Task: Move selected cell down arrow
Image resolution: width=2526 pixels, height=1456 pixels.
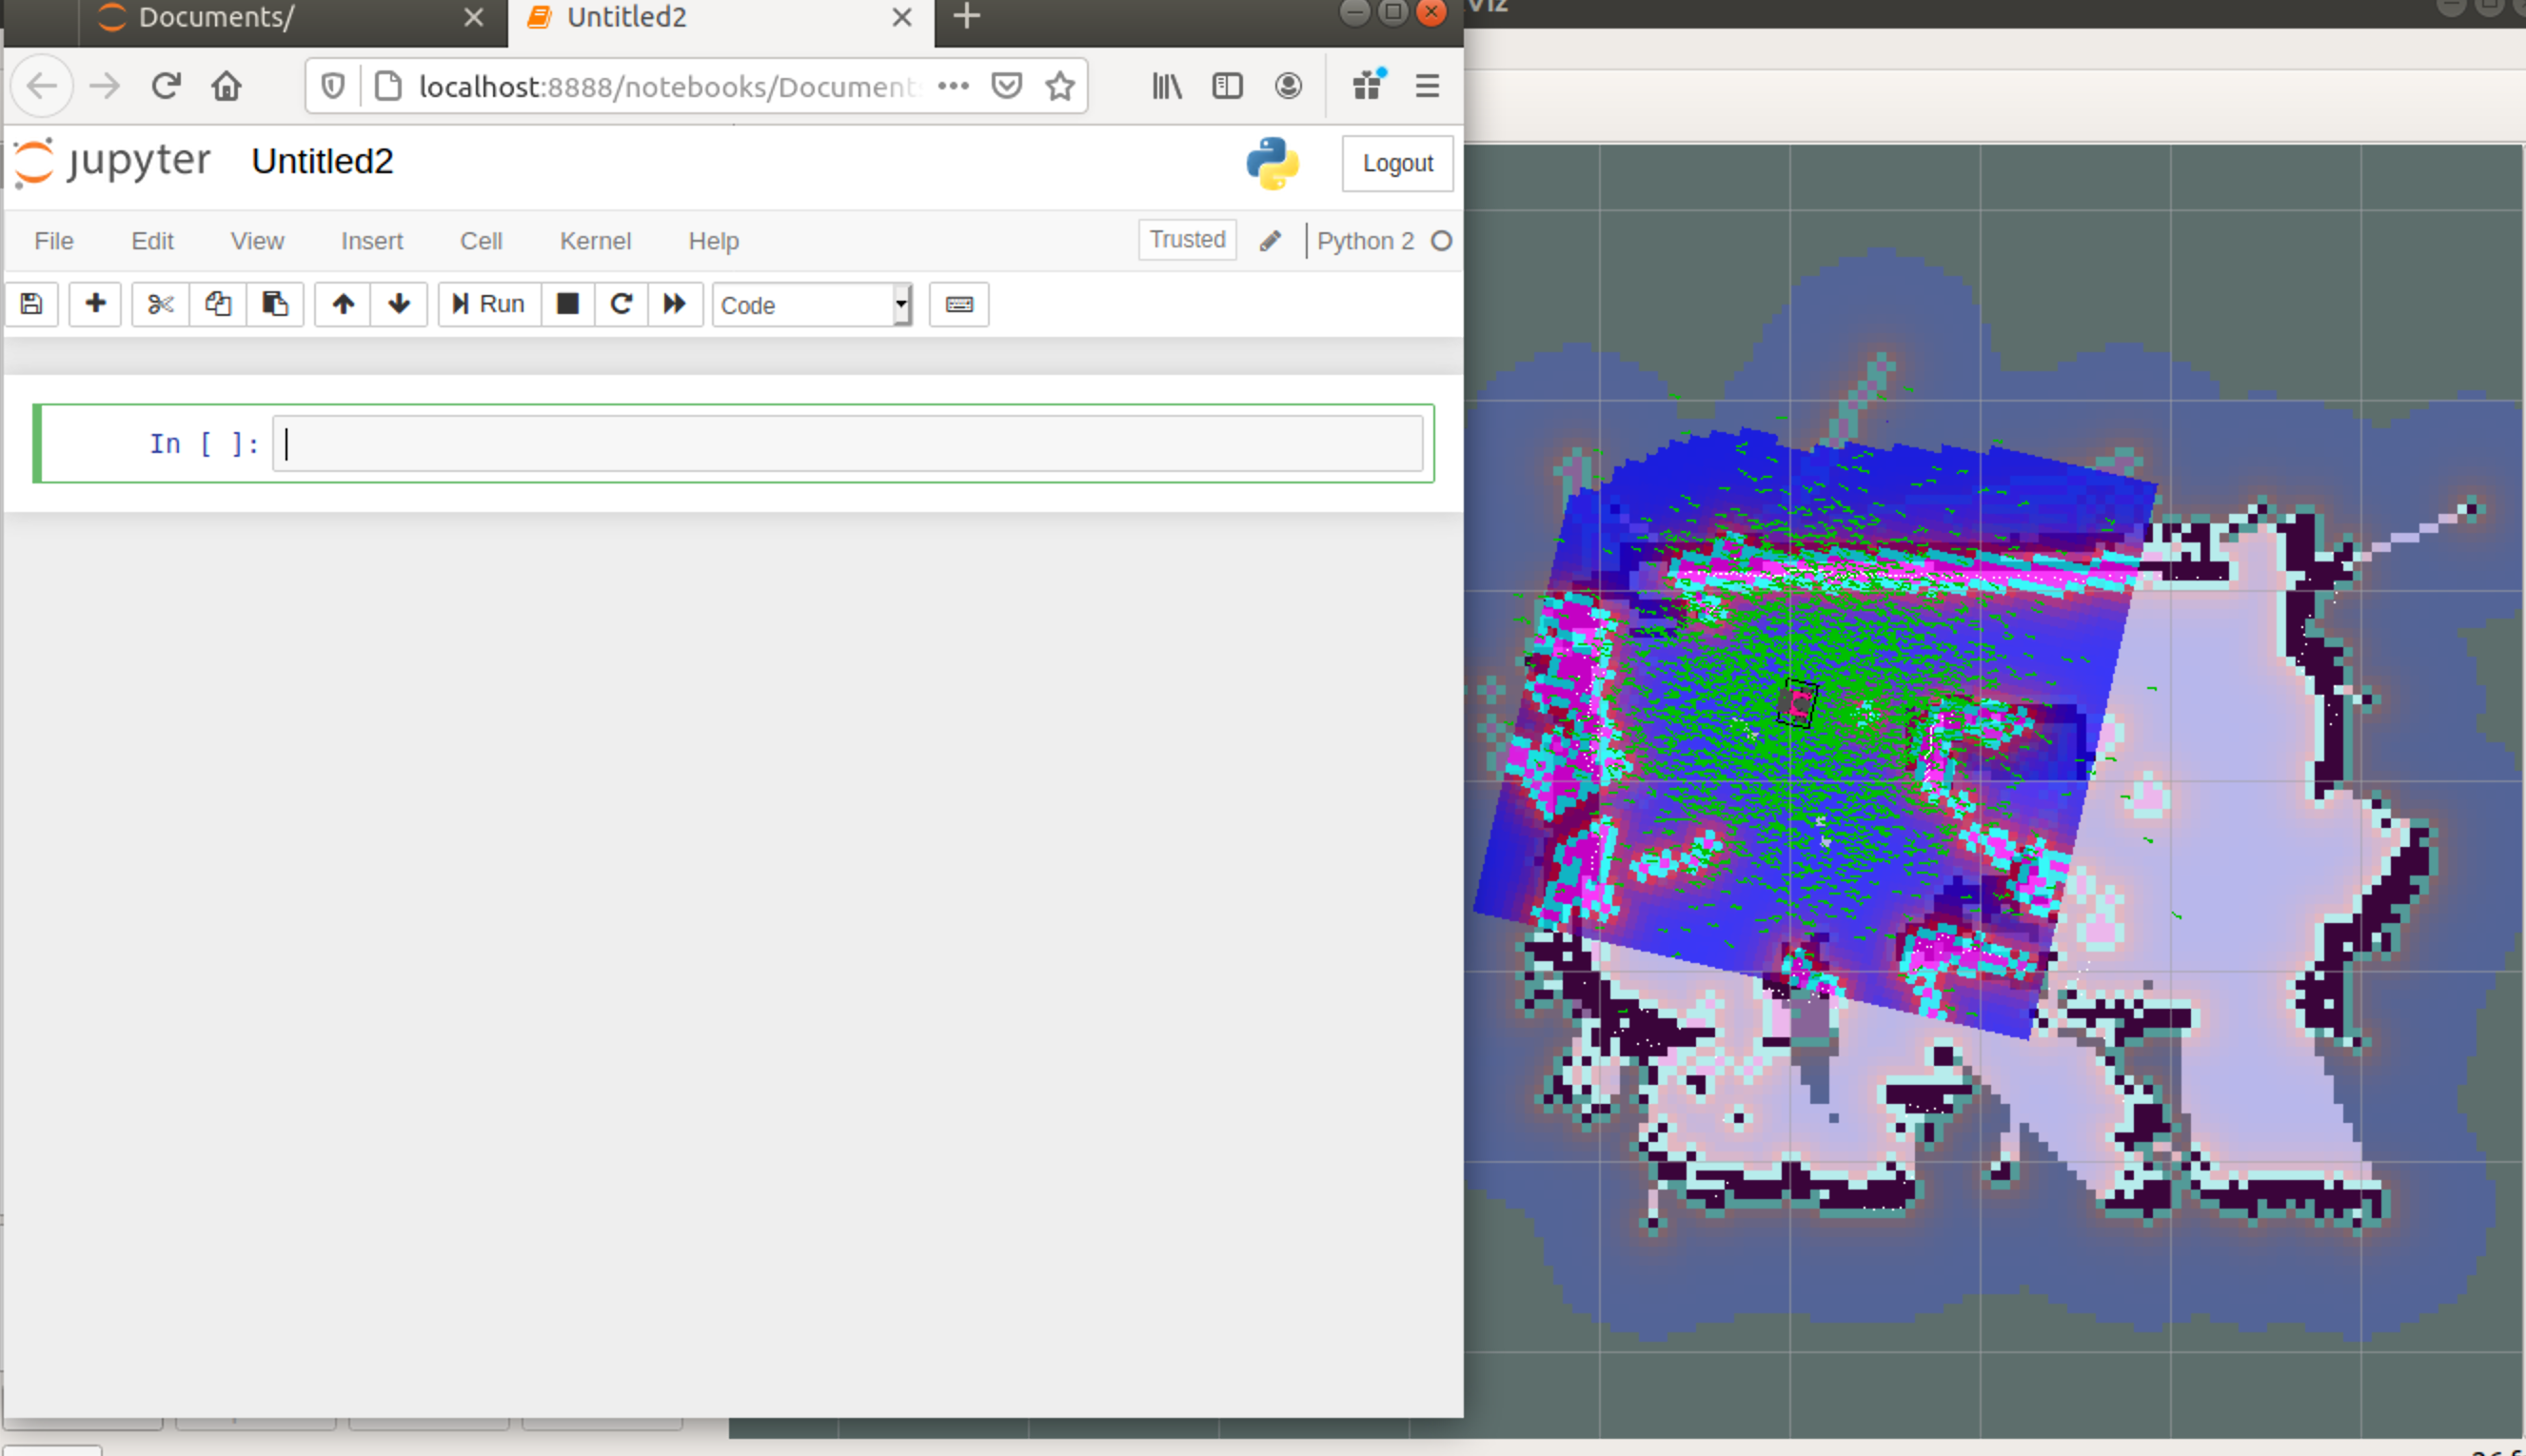Action: click(399, 304)
